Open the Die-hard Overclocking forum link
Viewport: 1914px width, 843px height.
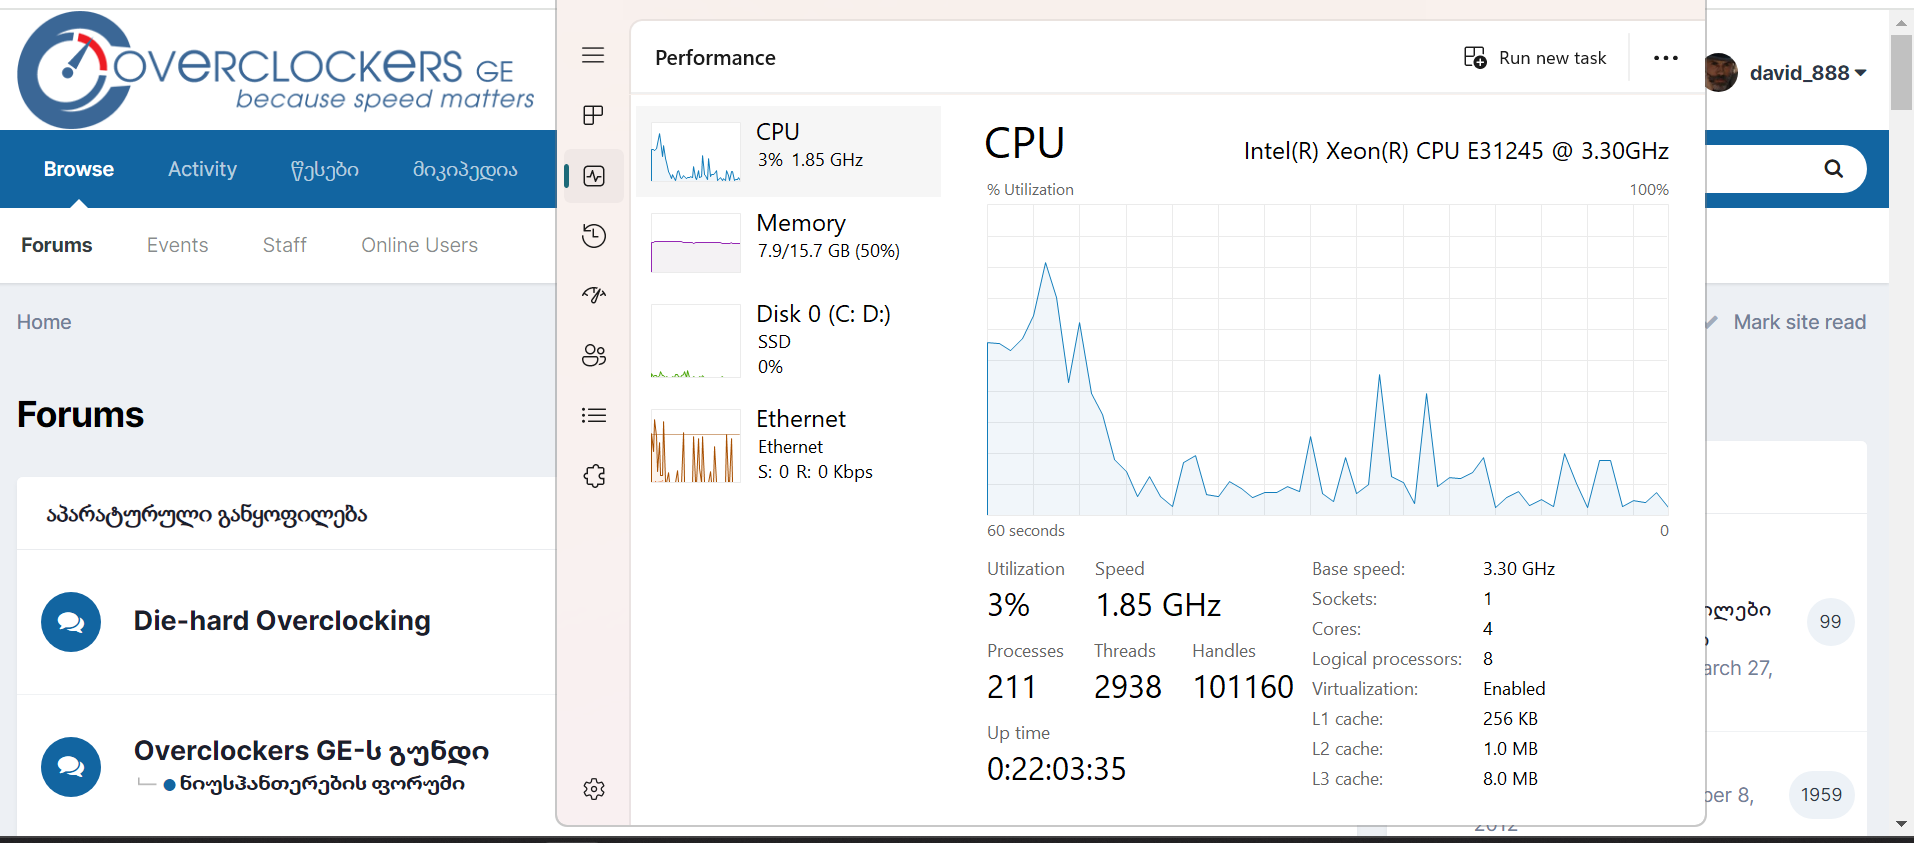[x=282, y=621]
